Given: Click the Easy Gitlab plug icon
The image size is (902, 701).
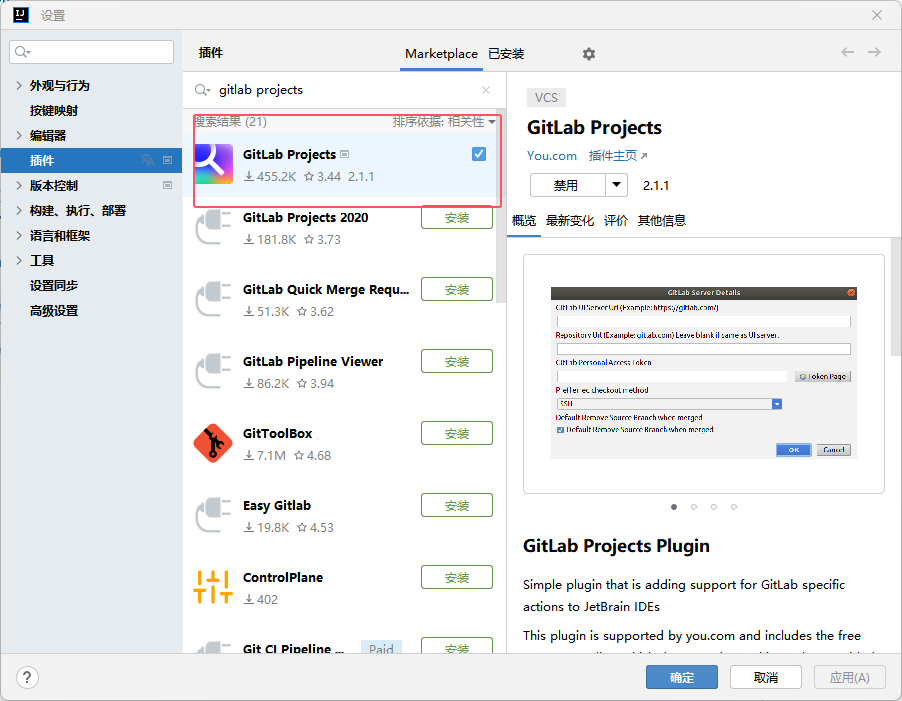Looking at the screenshot, I should (x=213, y=515).
